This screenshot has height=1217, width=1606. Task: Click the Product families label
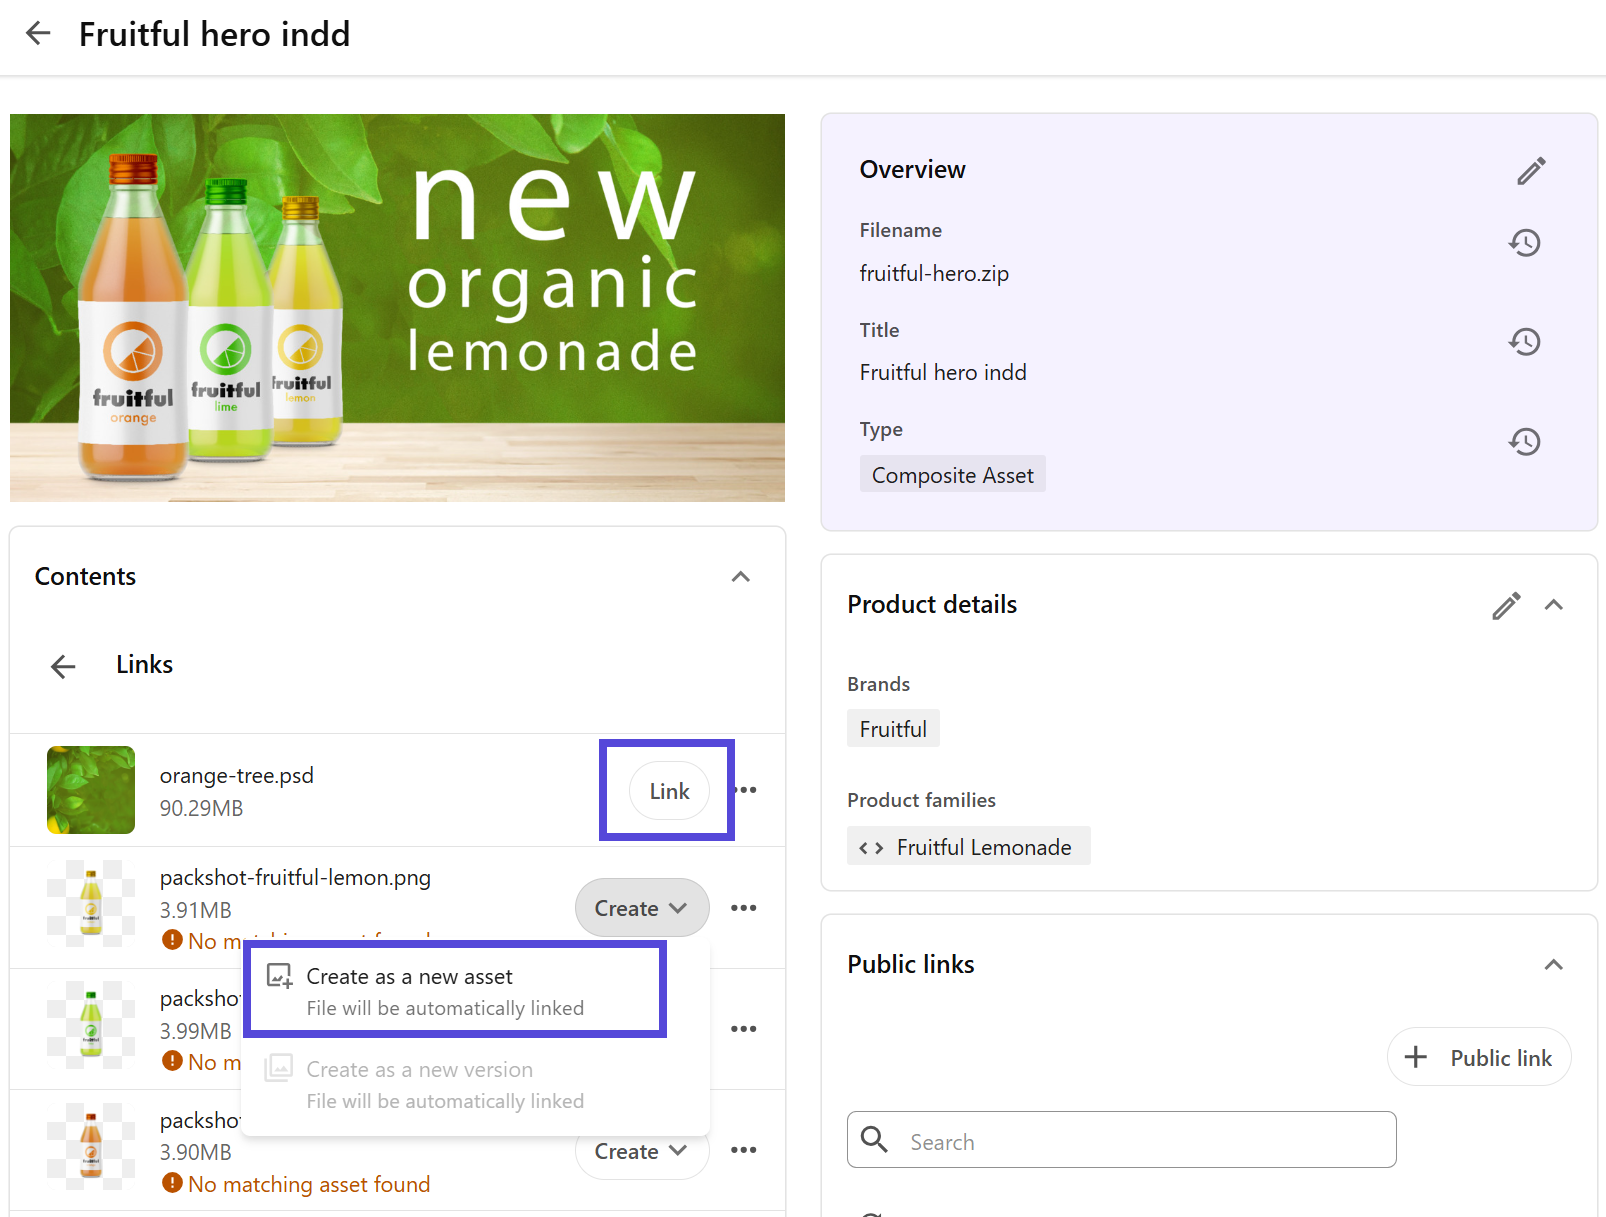coord(922,800)
